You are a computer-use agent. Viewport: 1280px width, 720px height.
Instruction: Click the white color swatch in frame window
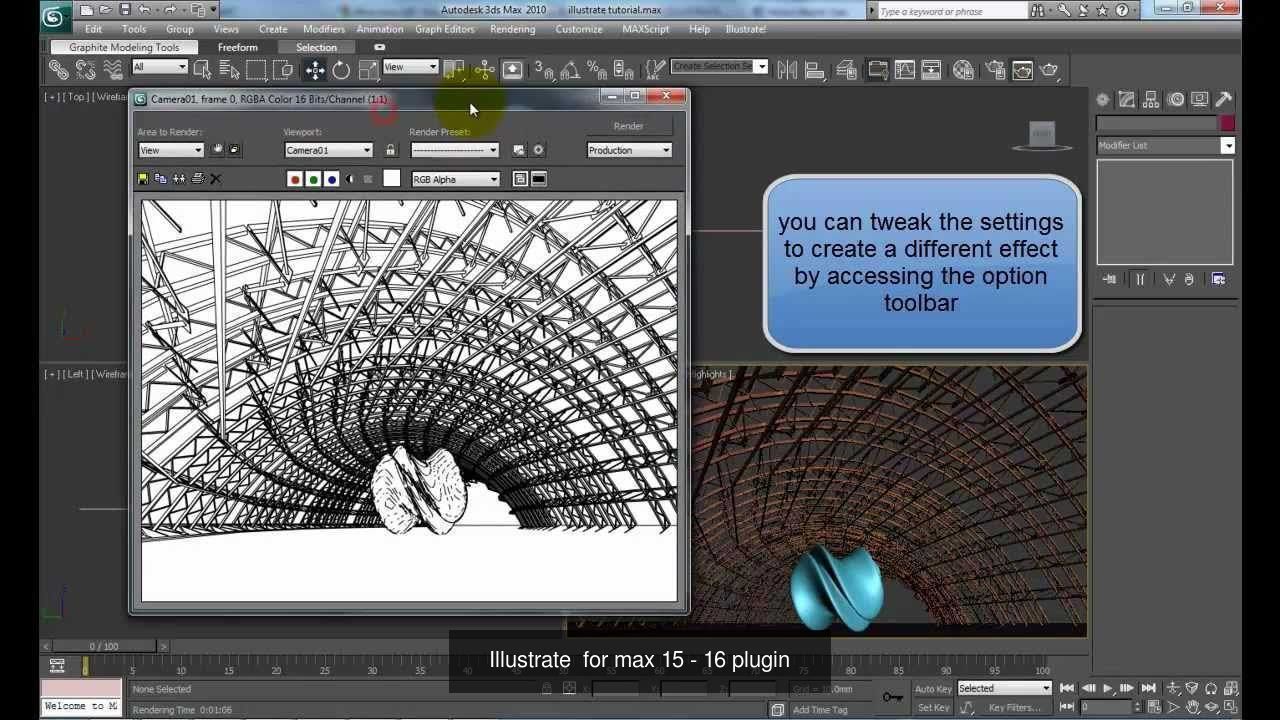point(392,178)
